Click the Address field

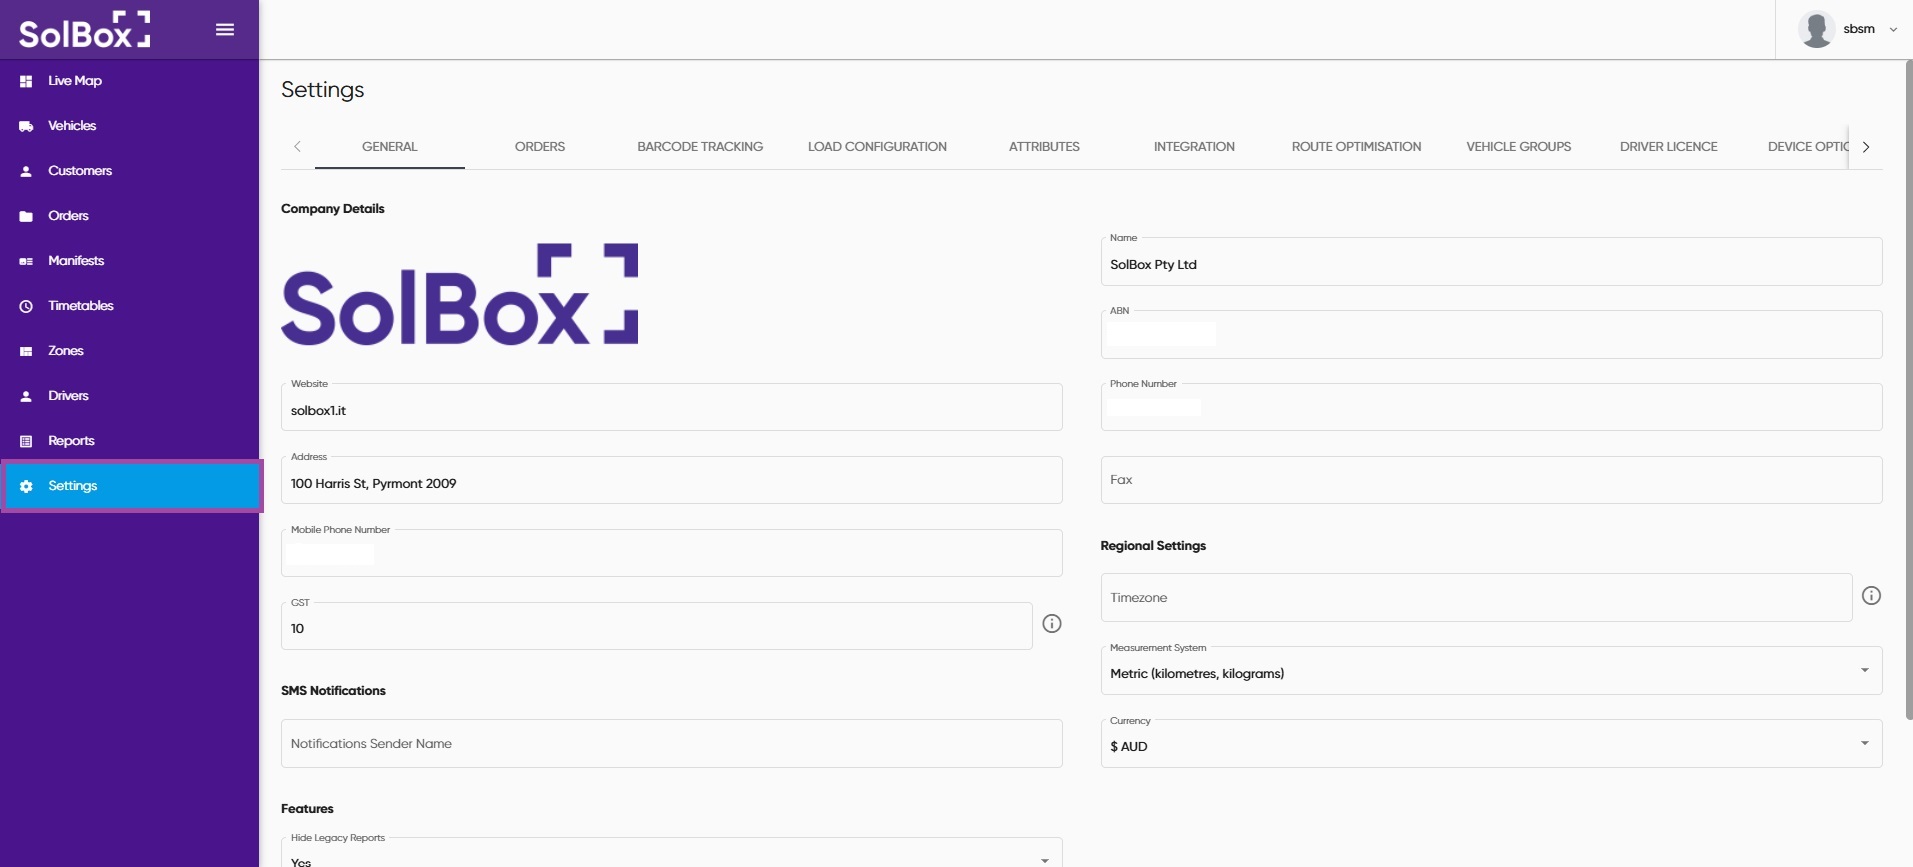[671, 481]
